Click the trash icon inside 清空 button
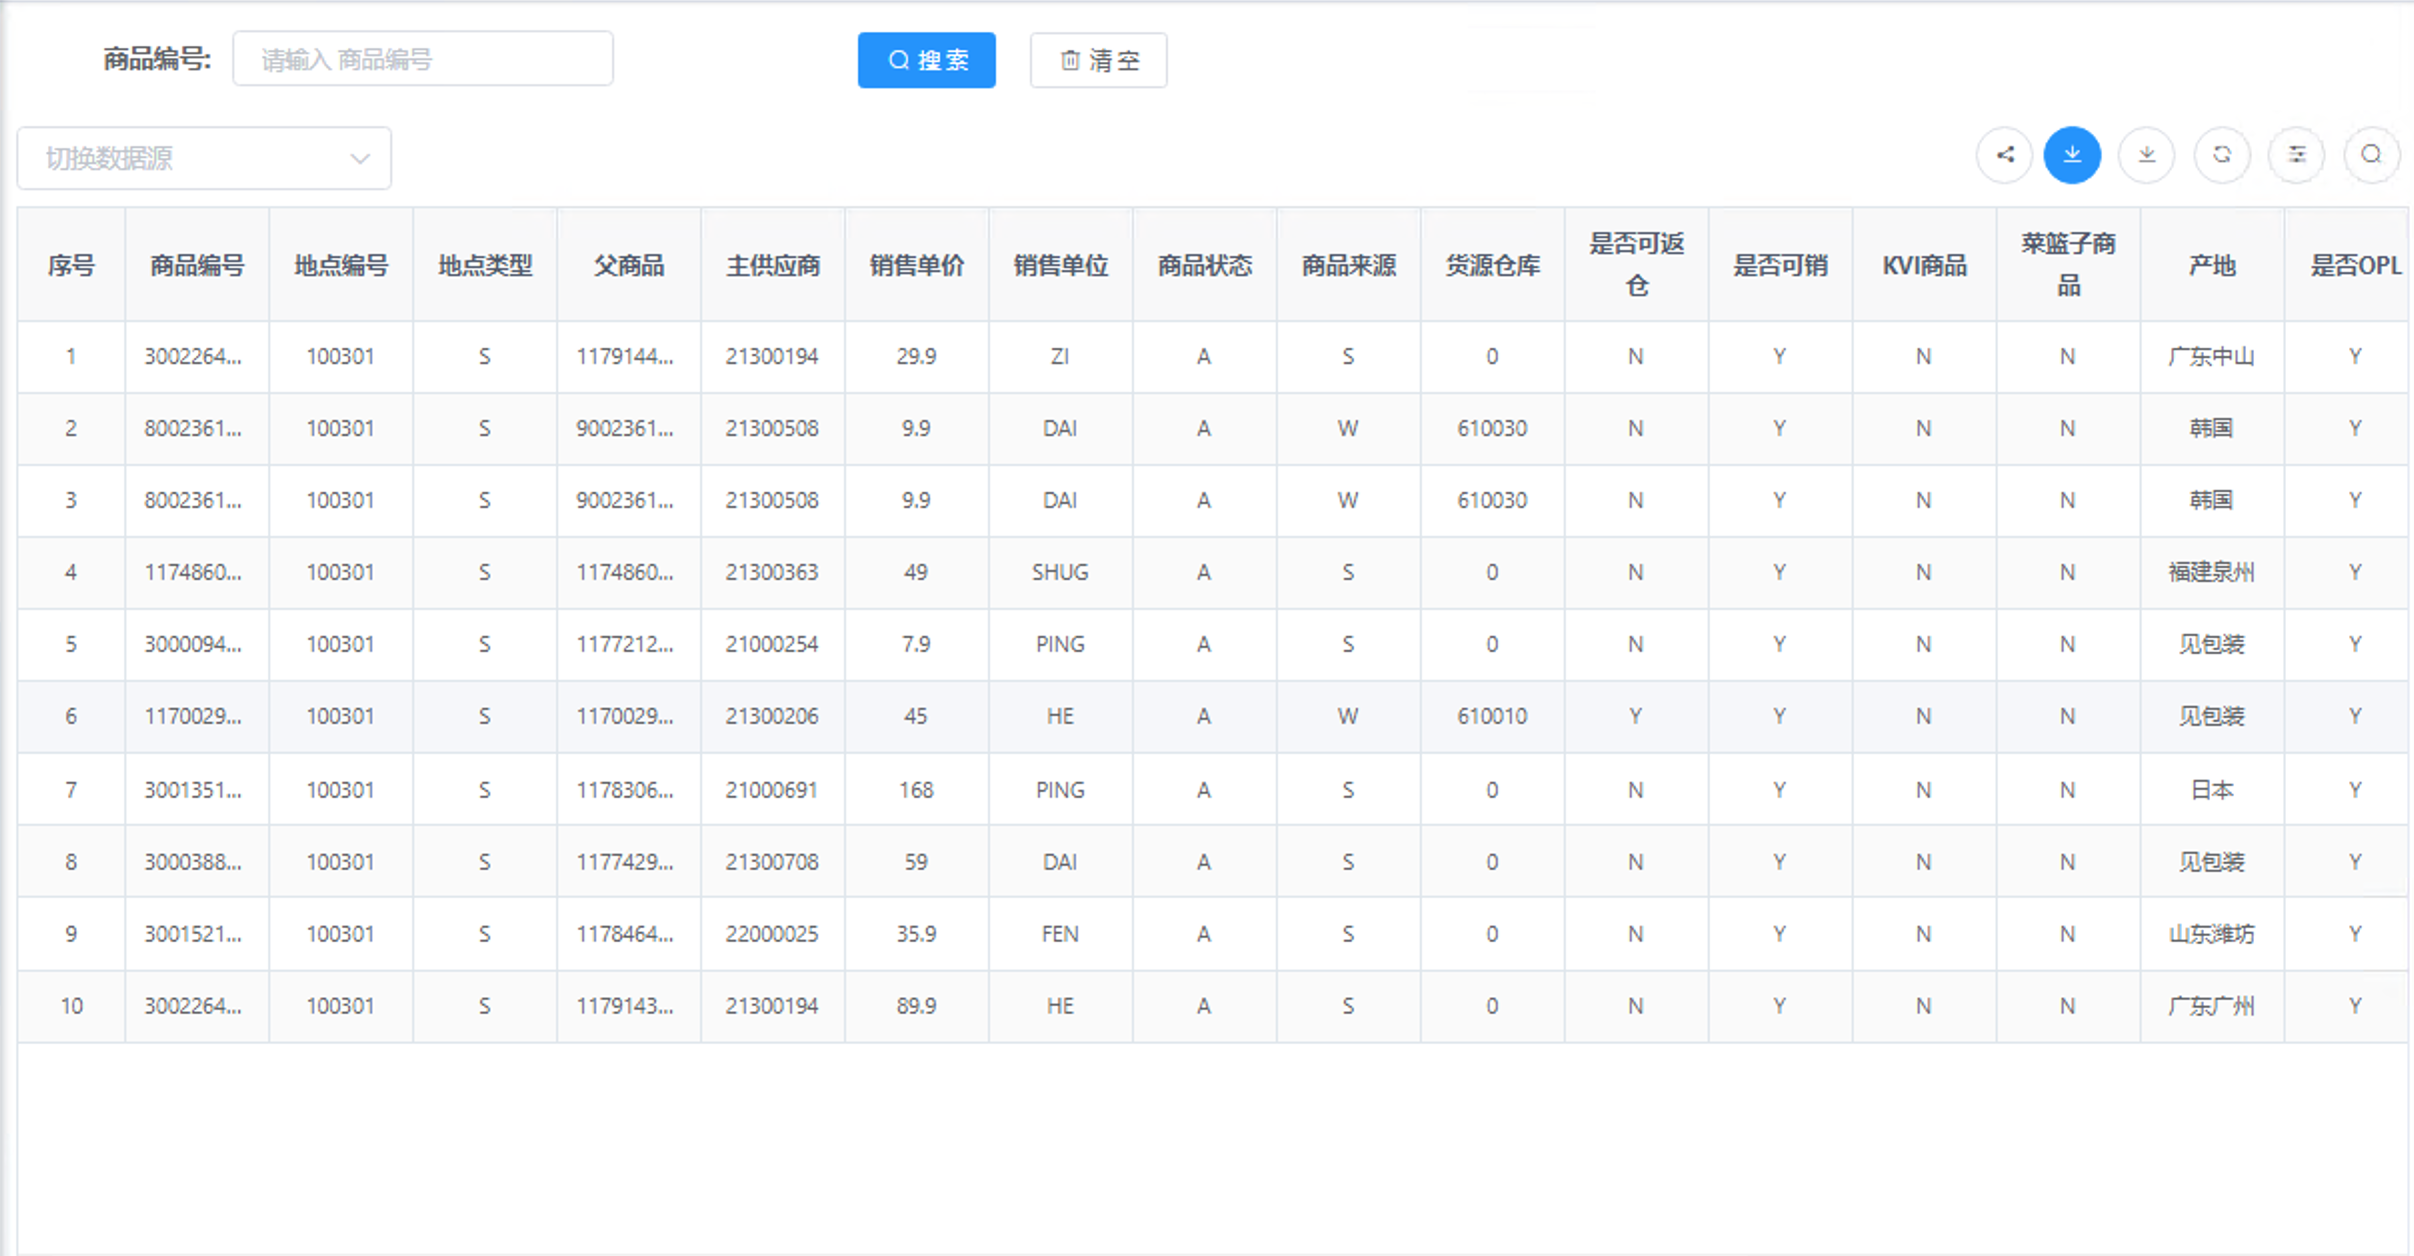Screen dimensions: 2414x1256 [x=1069, y=60]
